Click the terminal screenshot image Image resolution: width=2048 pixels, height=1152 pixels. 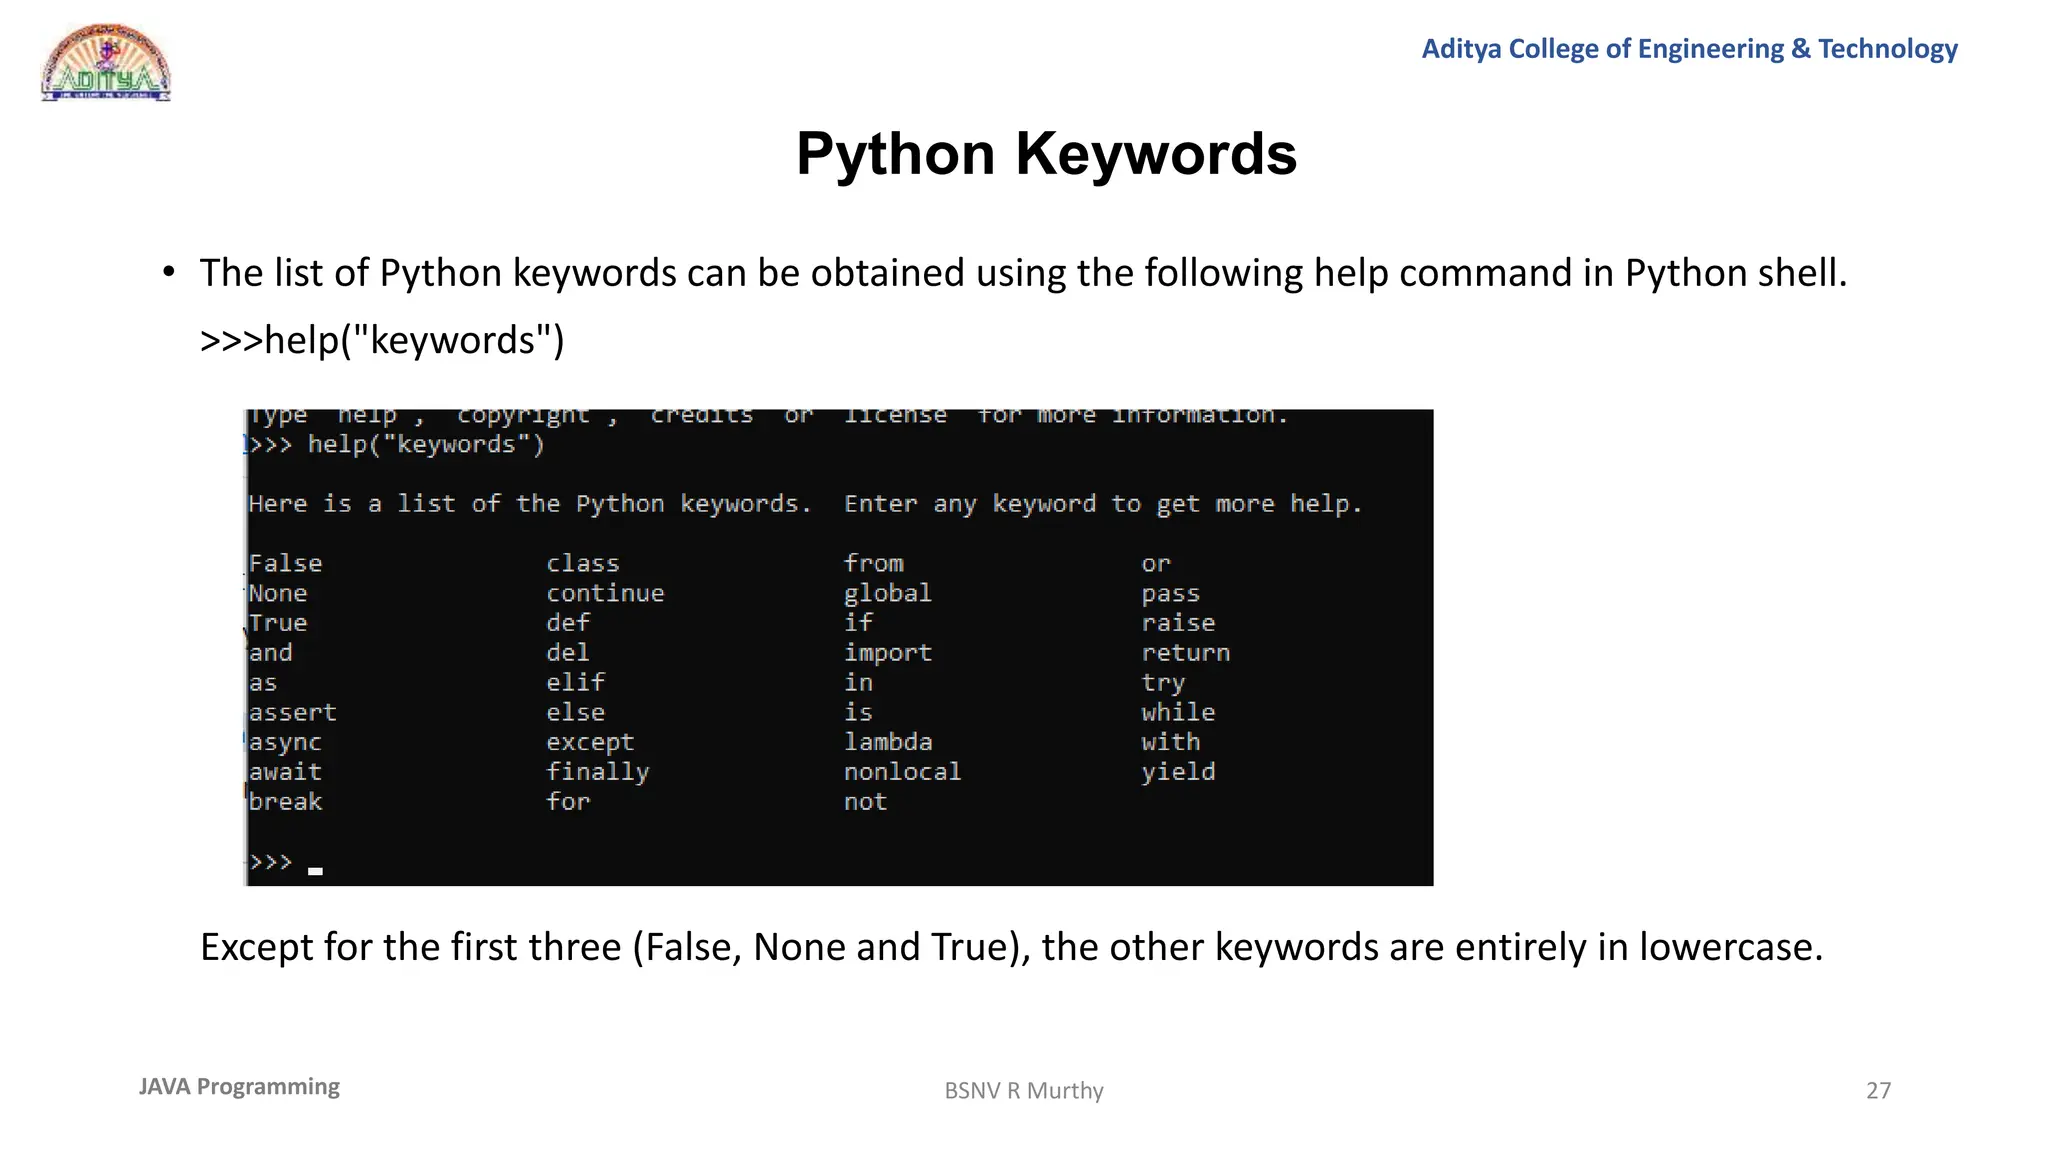(x=838, y=647)
